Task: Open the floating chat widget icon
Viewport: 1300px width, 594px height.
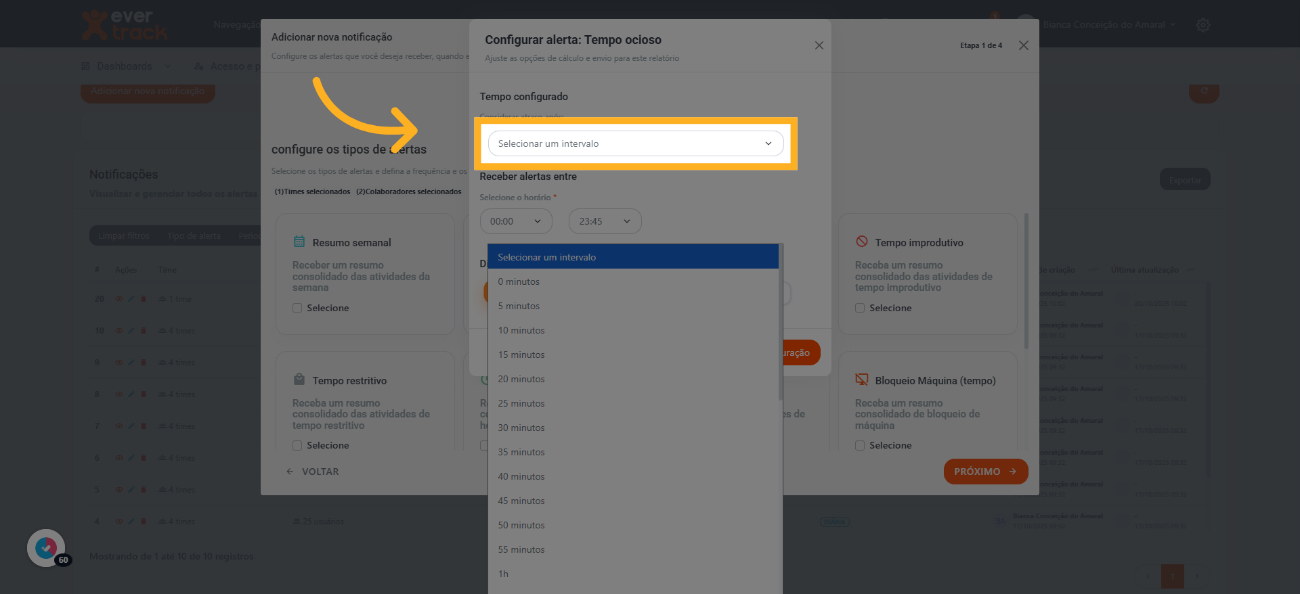Action: 46,548
